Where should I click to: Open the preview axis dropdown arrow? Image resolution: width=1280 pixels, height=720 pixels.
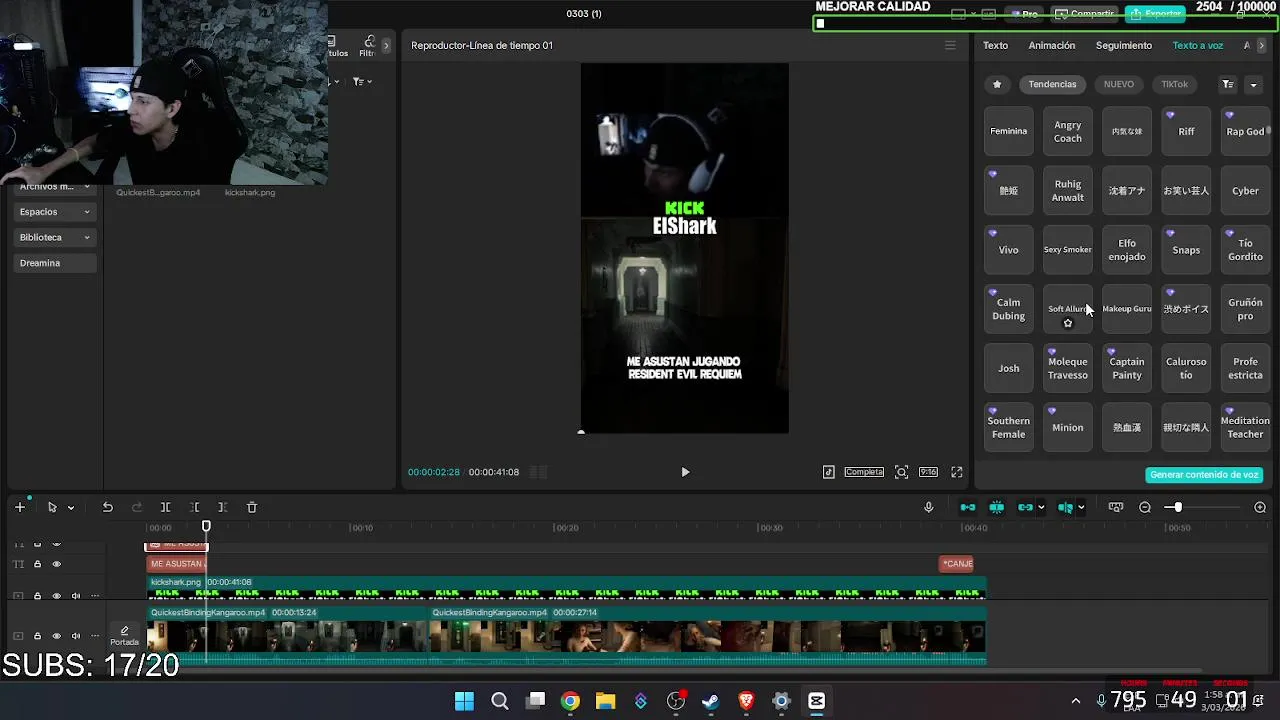click(1081, 507)
